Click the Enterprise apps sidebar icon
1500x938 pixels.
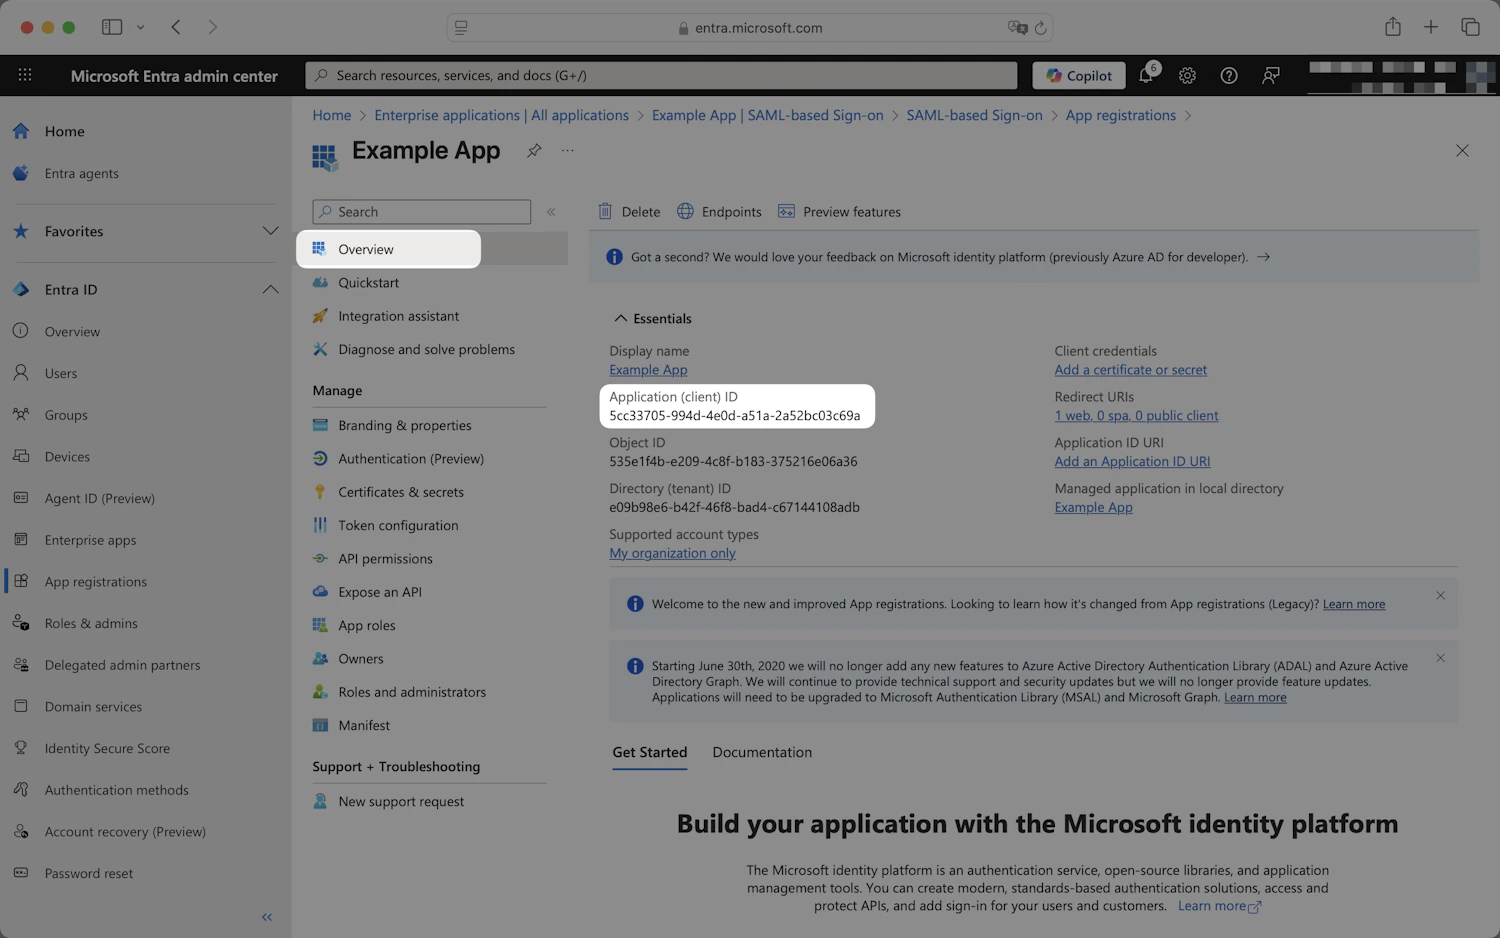tap(21, 540)
